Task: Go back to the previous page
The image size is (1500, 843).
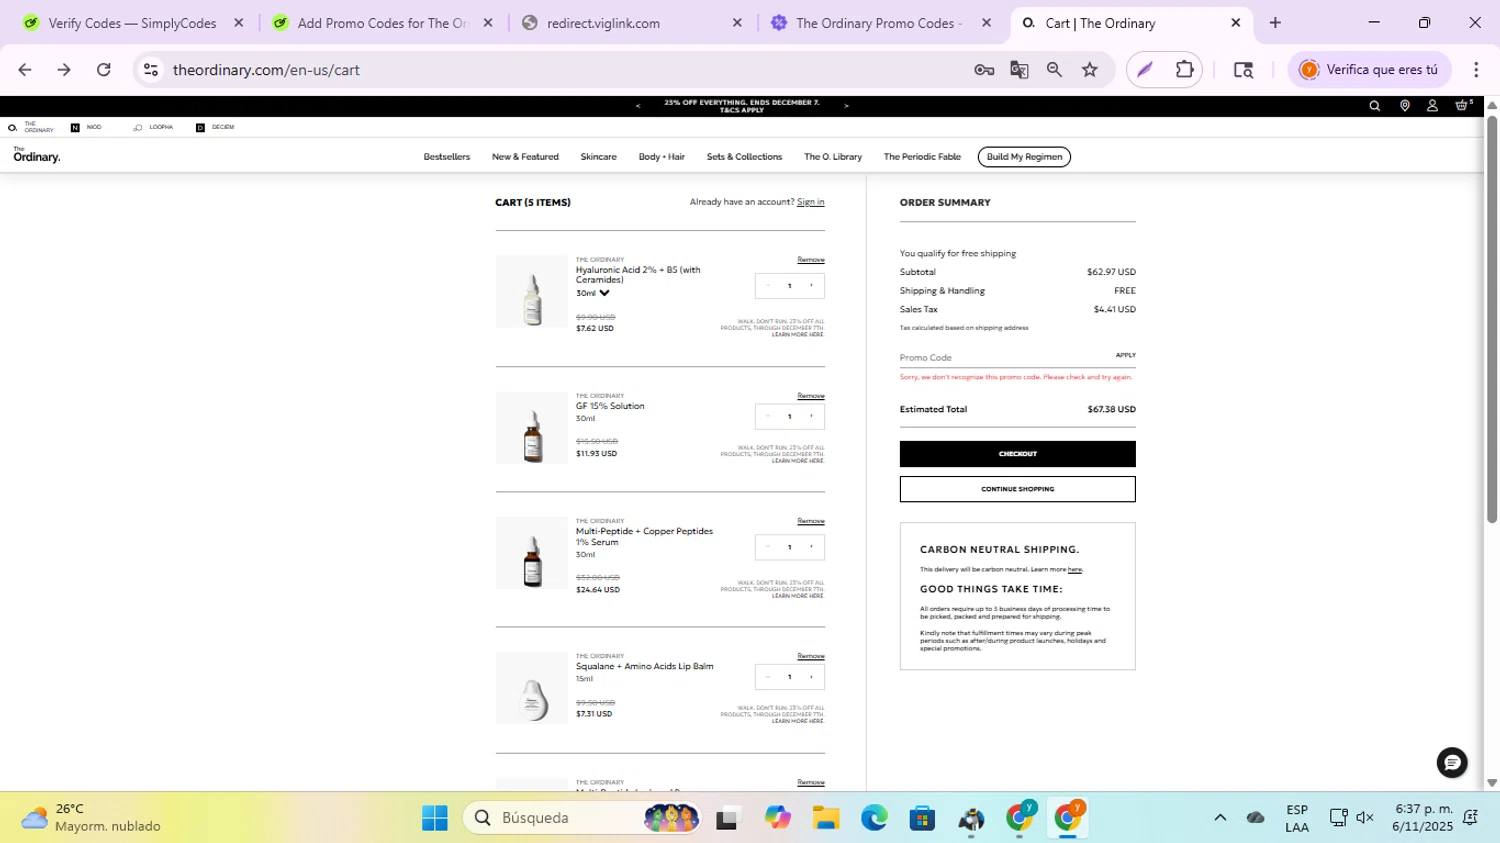Action: [x=25, y=70]
